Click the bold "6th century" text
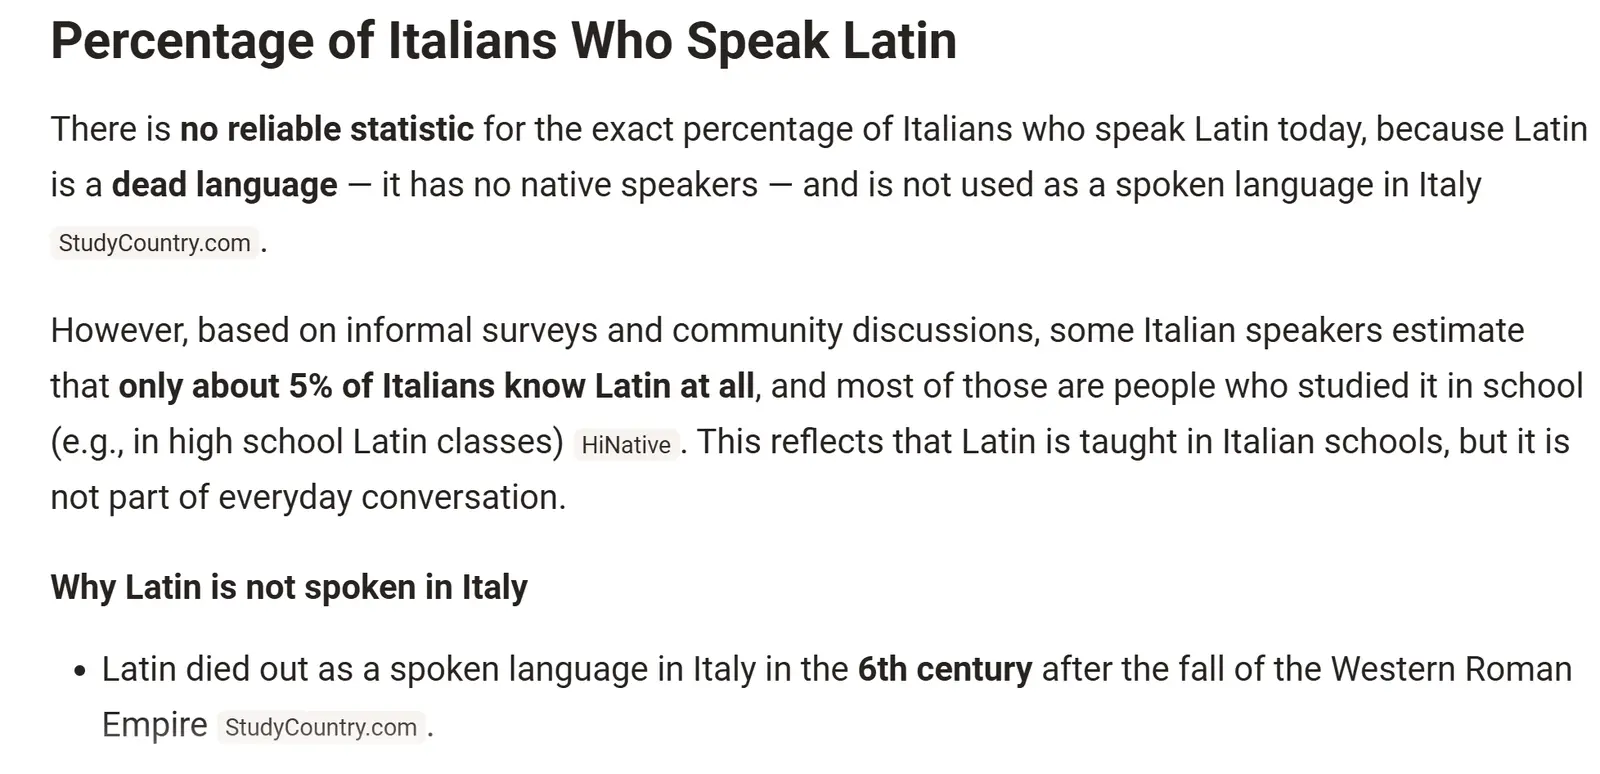1600x774 pixels. 944,669
